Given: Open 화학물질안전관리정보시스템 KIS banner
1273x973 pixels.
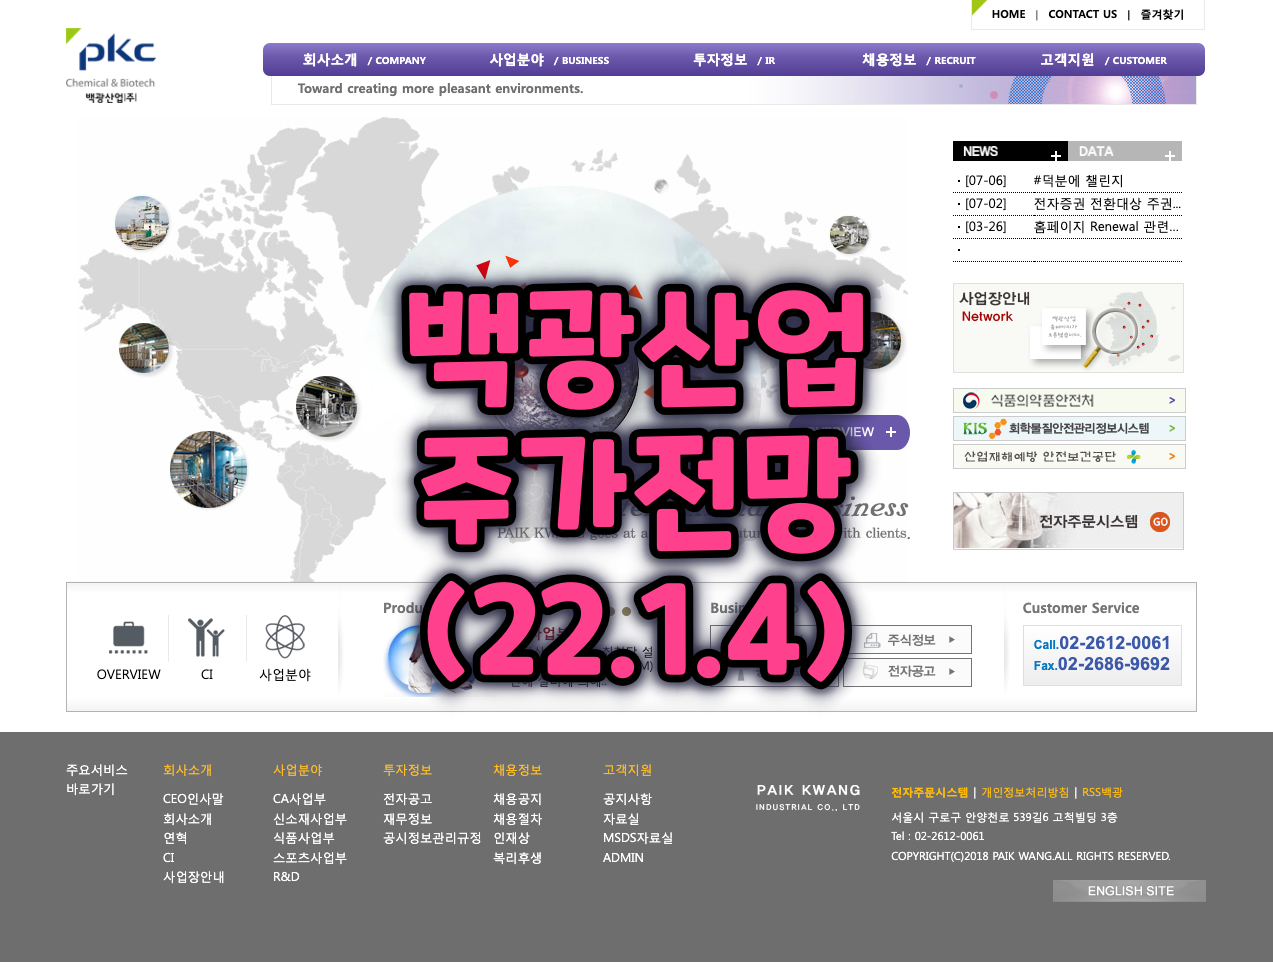Looking at the screenshot, I should 1069,428.
